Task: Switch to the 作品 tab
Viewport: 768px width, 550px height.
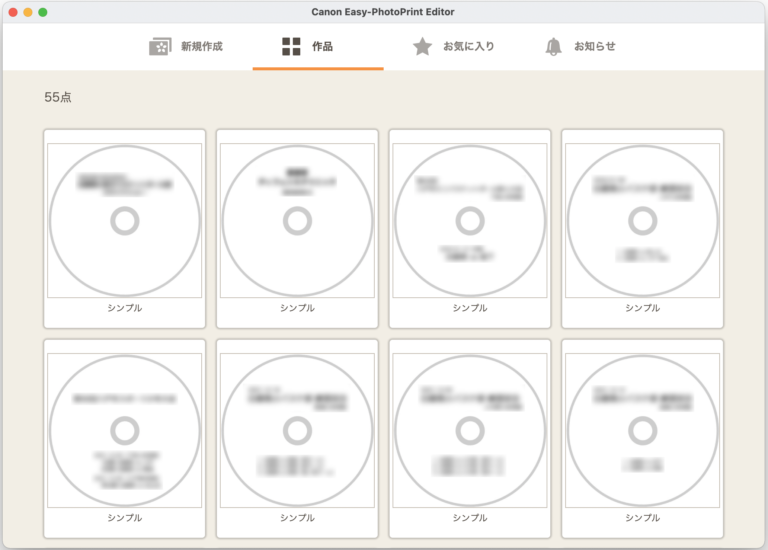Action: 318,47
